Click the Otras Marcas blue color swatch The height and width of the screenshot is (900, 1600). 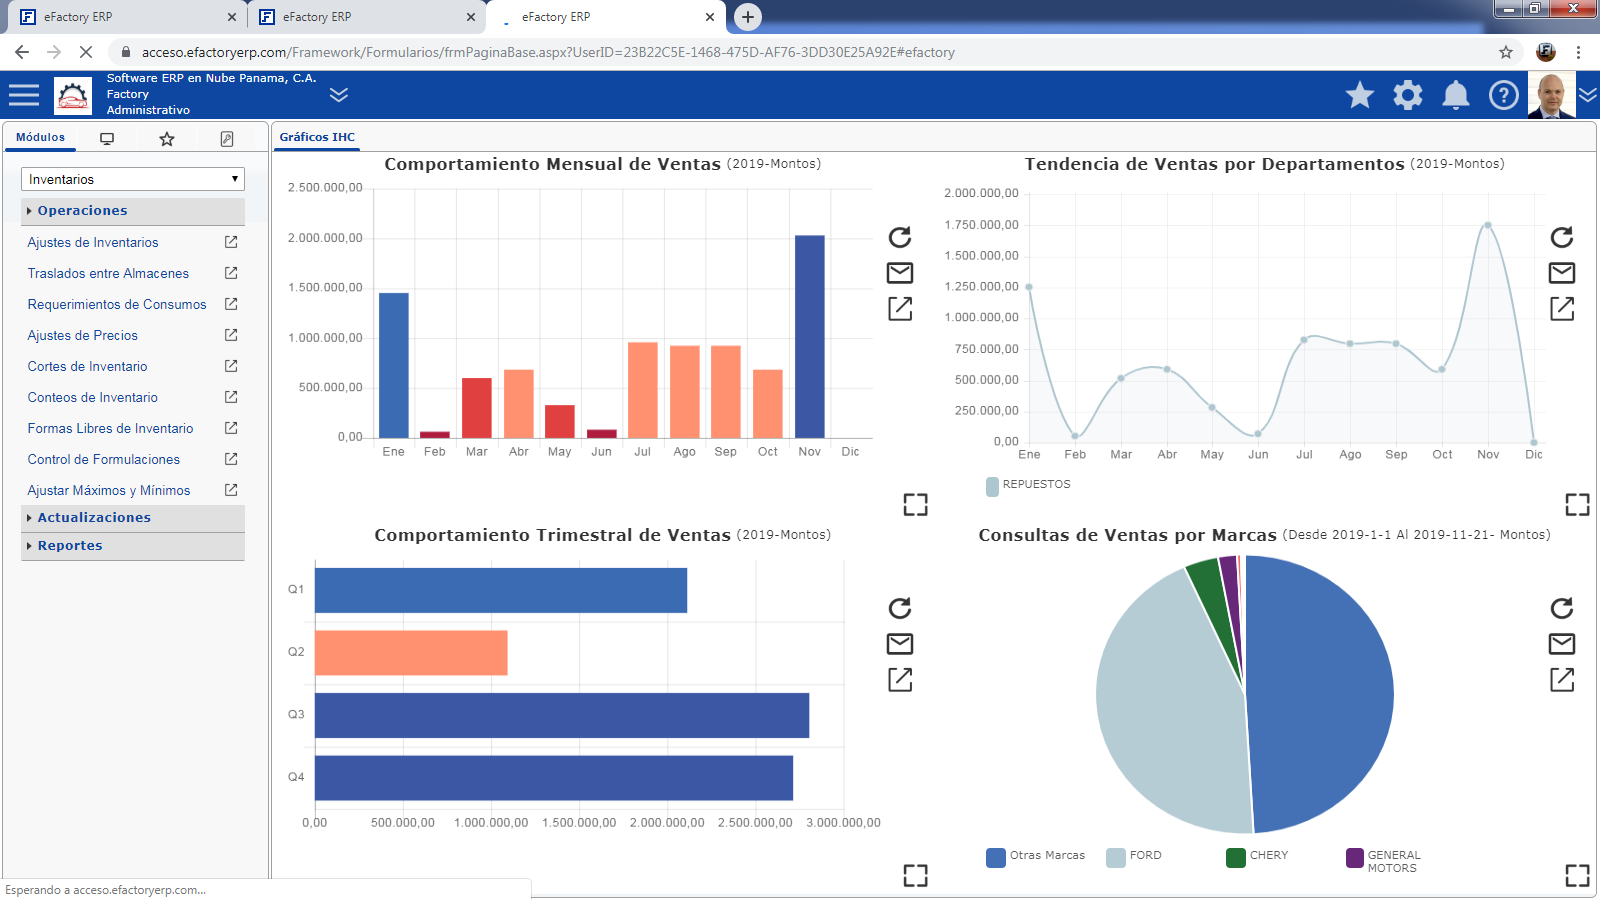point(995,857)
